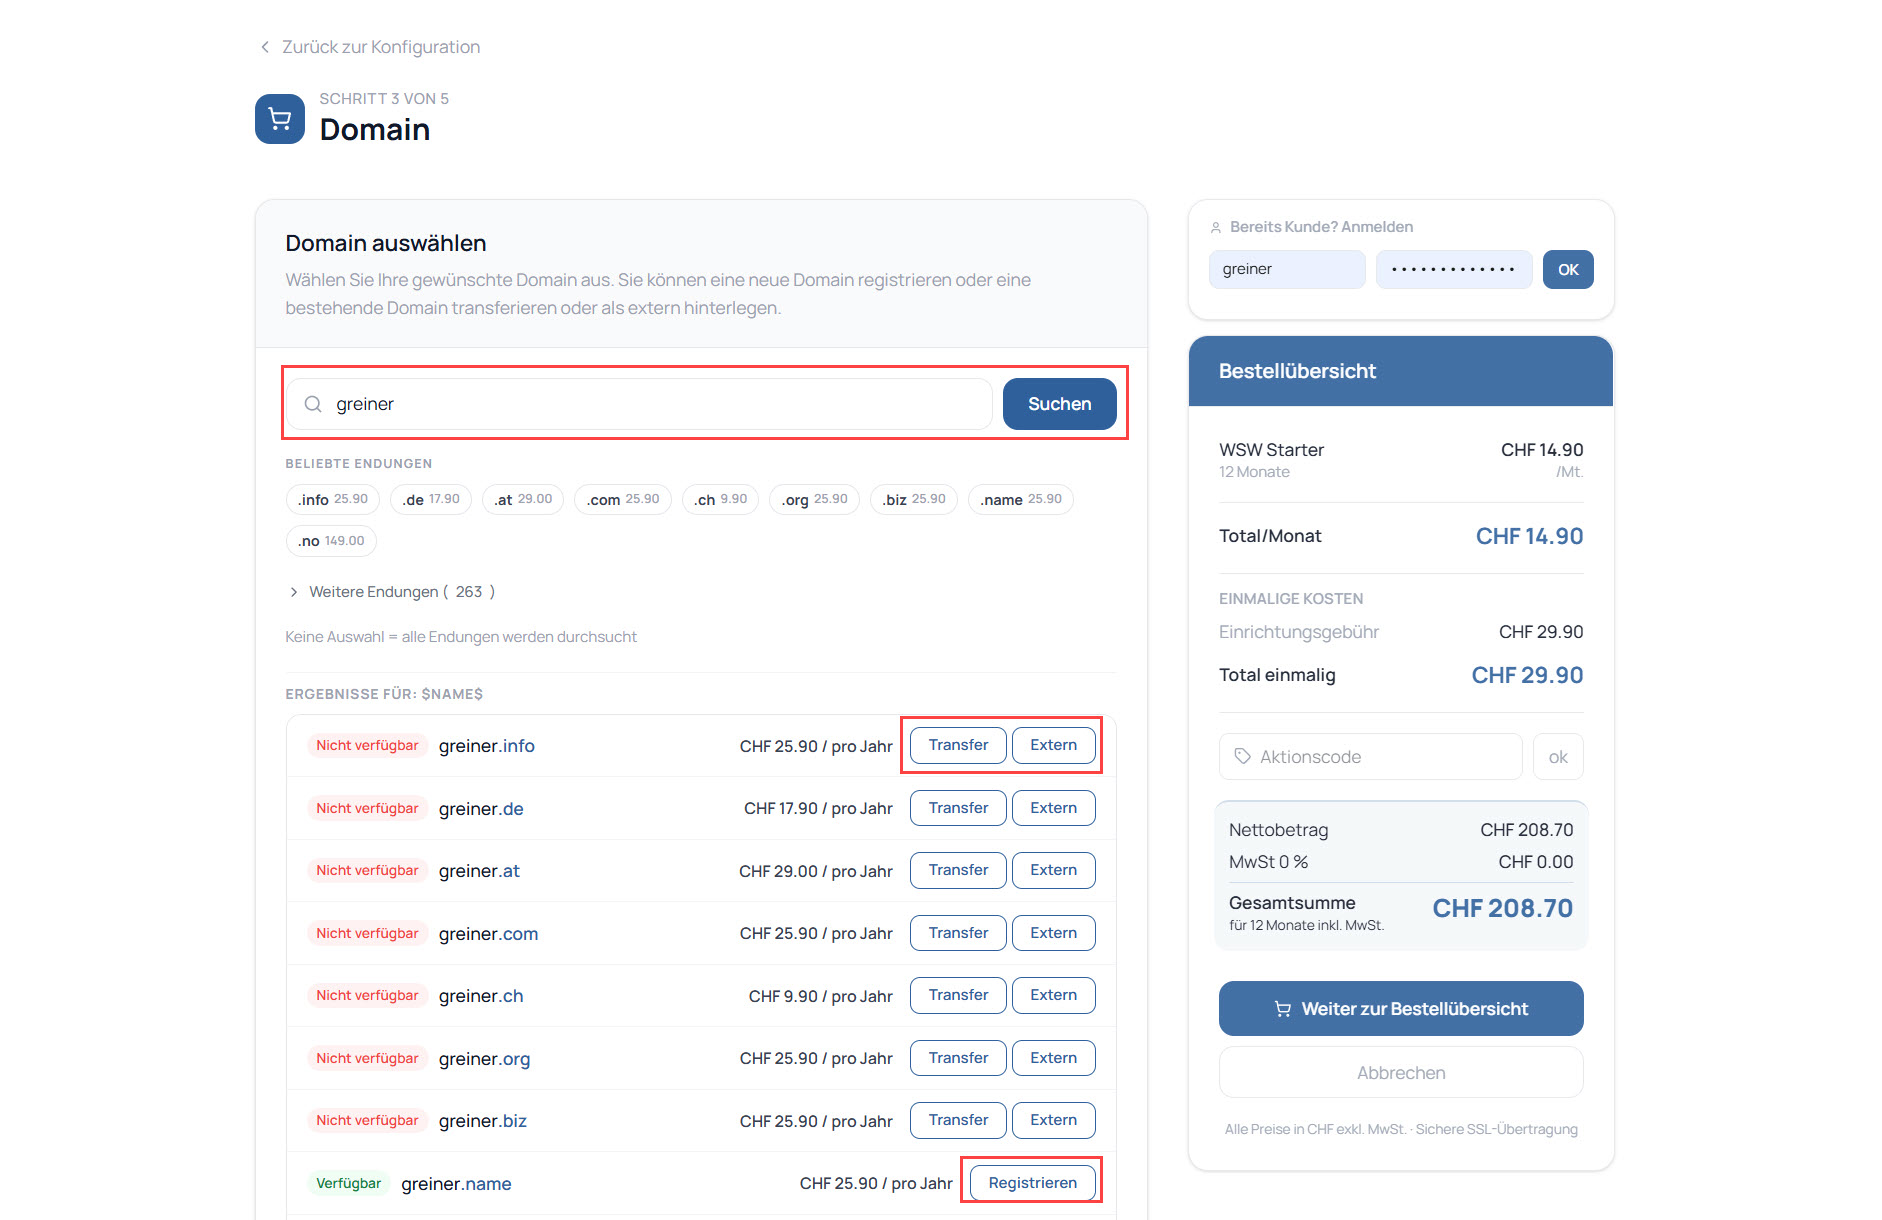
Task: Click the shopping cart icon beside Domain heading
Action: (280, 119)
